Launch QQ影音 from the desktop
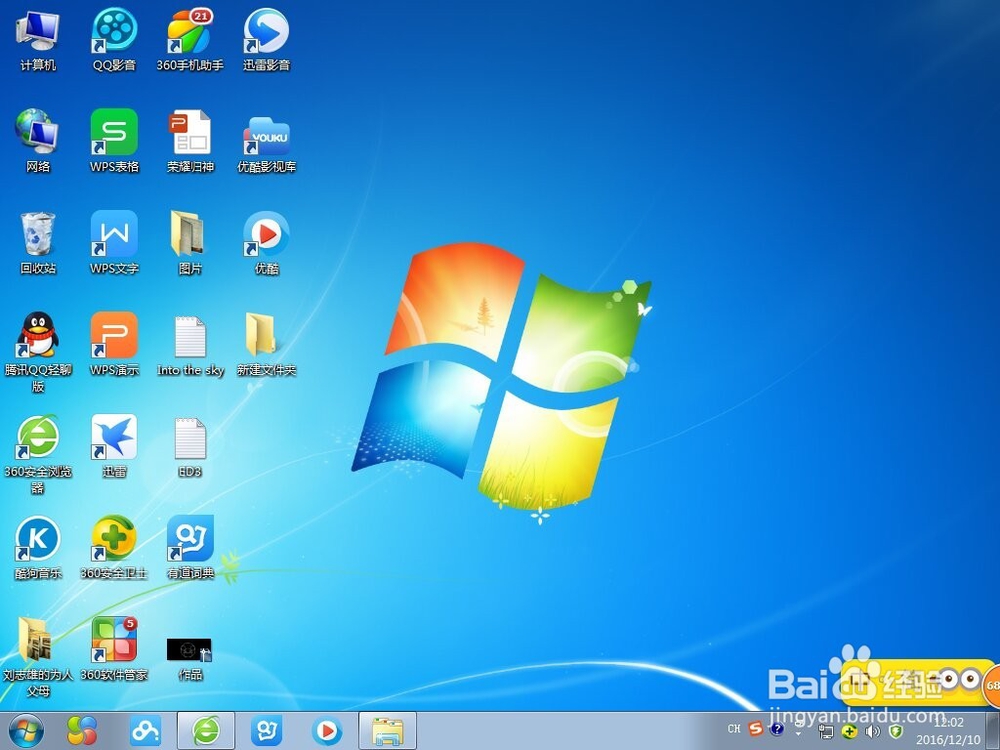This screenshot has width=1000, height=750. [x=114, y=40]
